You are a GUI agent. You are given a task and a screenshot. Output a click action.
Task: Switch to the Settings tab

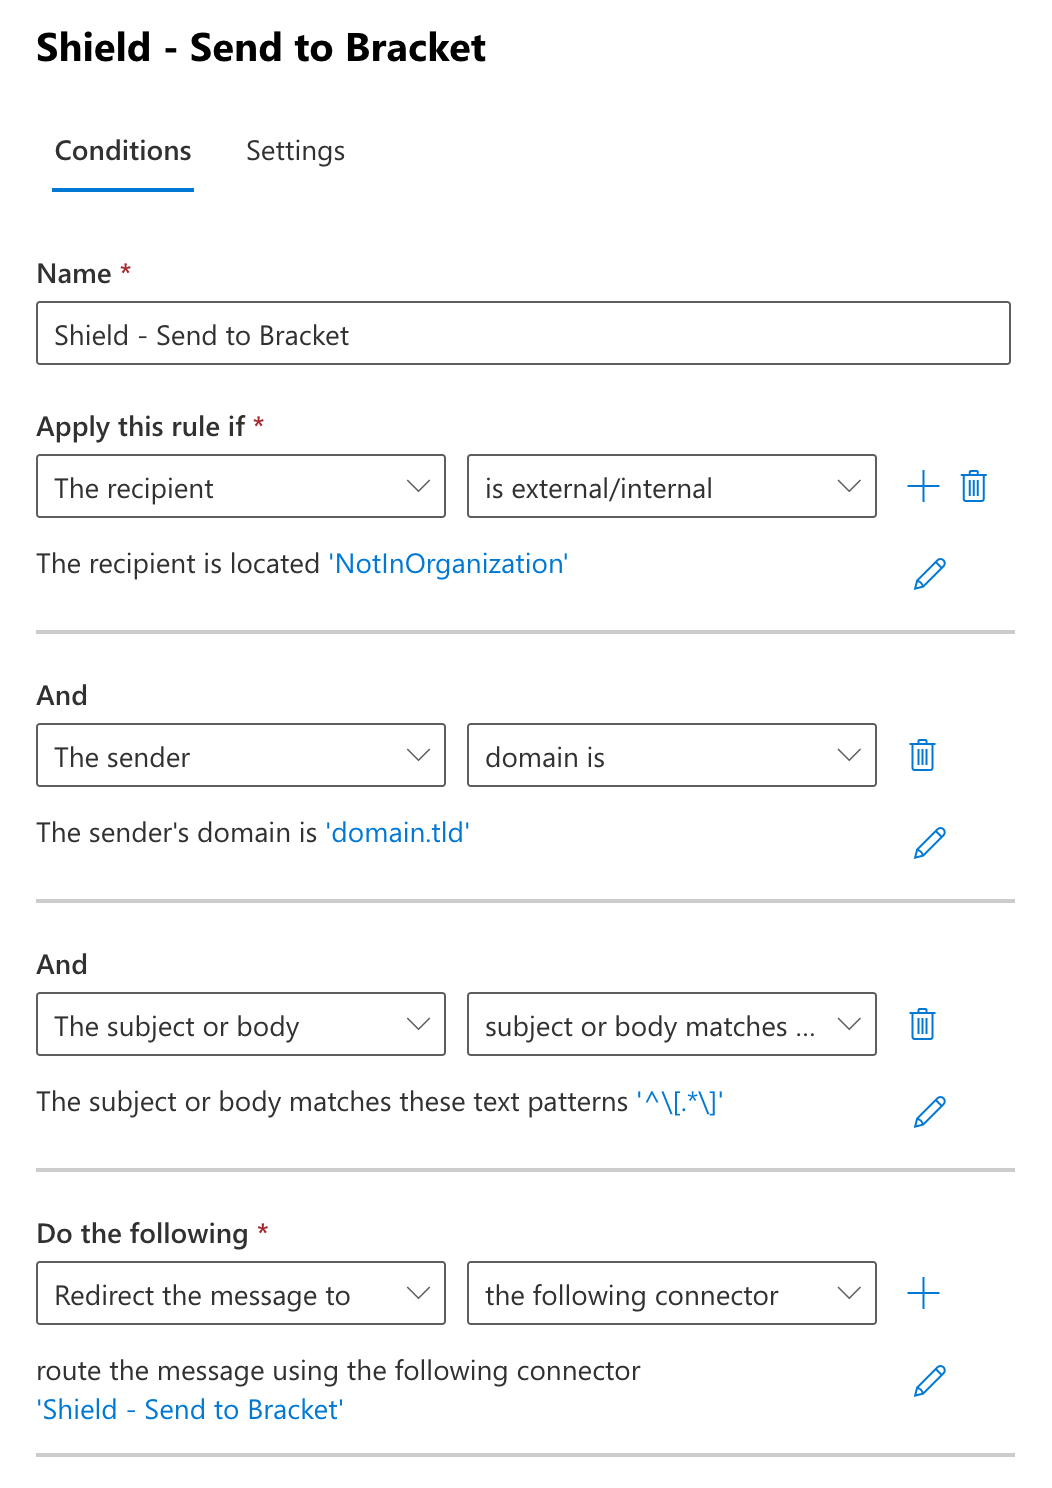[295, 151]
